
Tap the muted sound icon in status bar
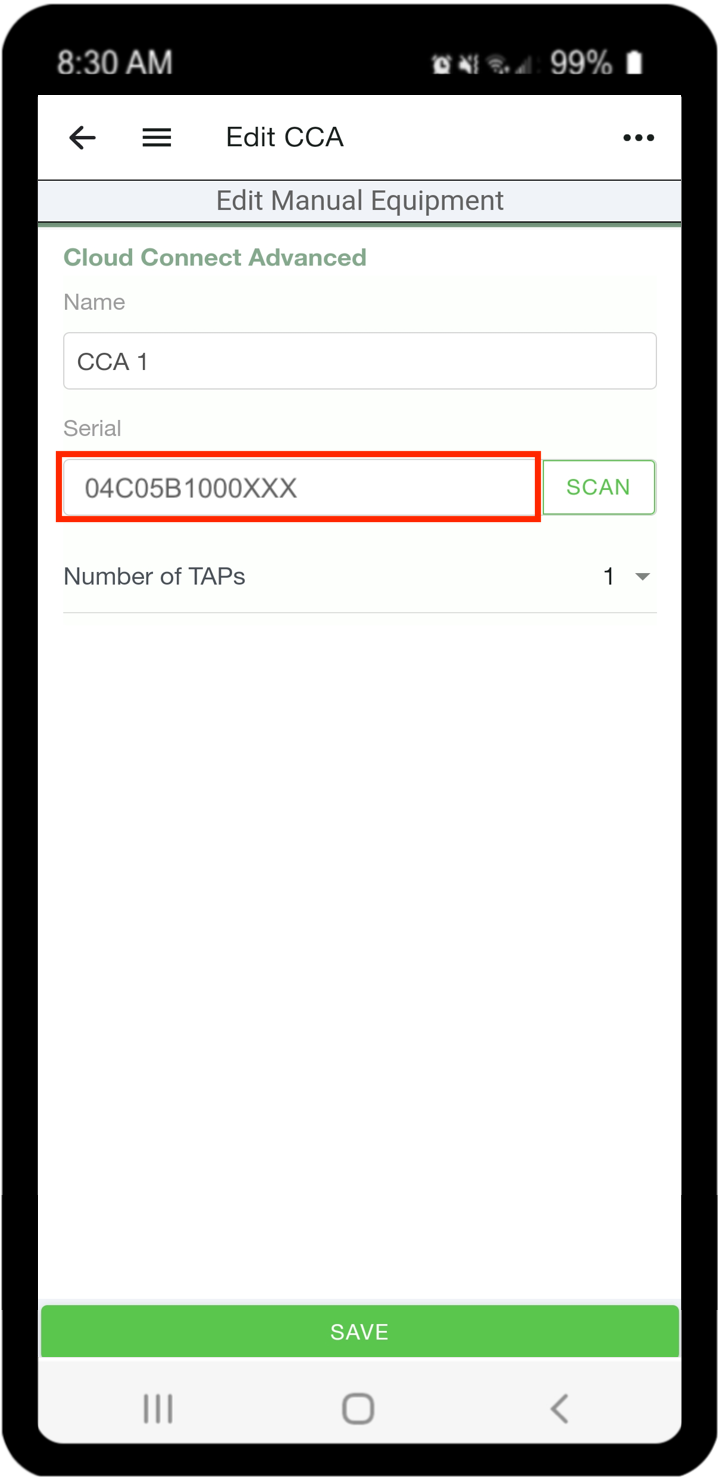(467, 64)
